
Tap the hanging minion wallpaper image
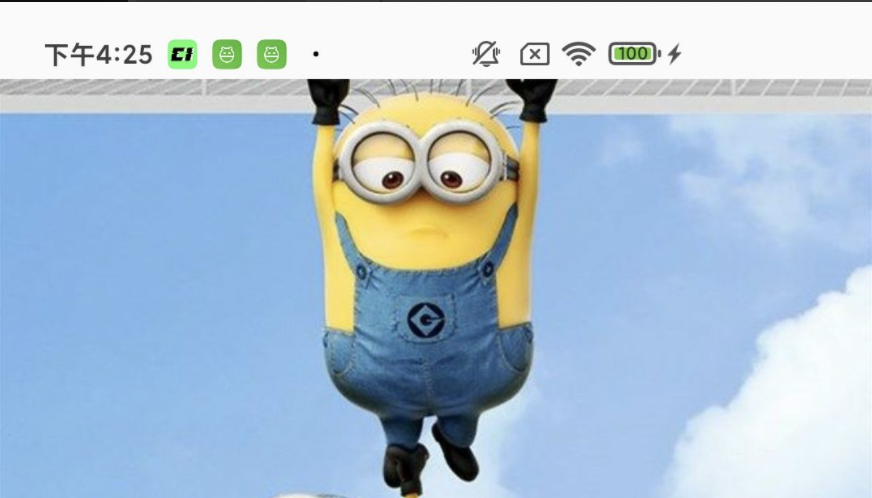(436, 288)
